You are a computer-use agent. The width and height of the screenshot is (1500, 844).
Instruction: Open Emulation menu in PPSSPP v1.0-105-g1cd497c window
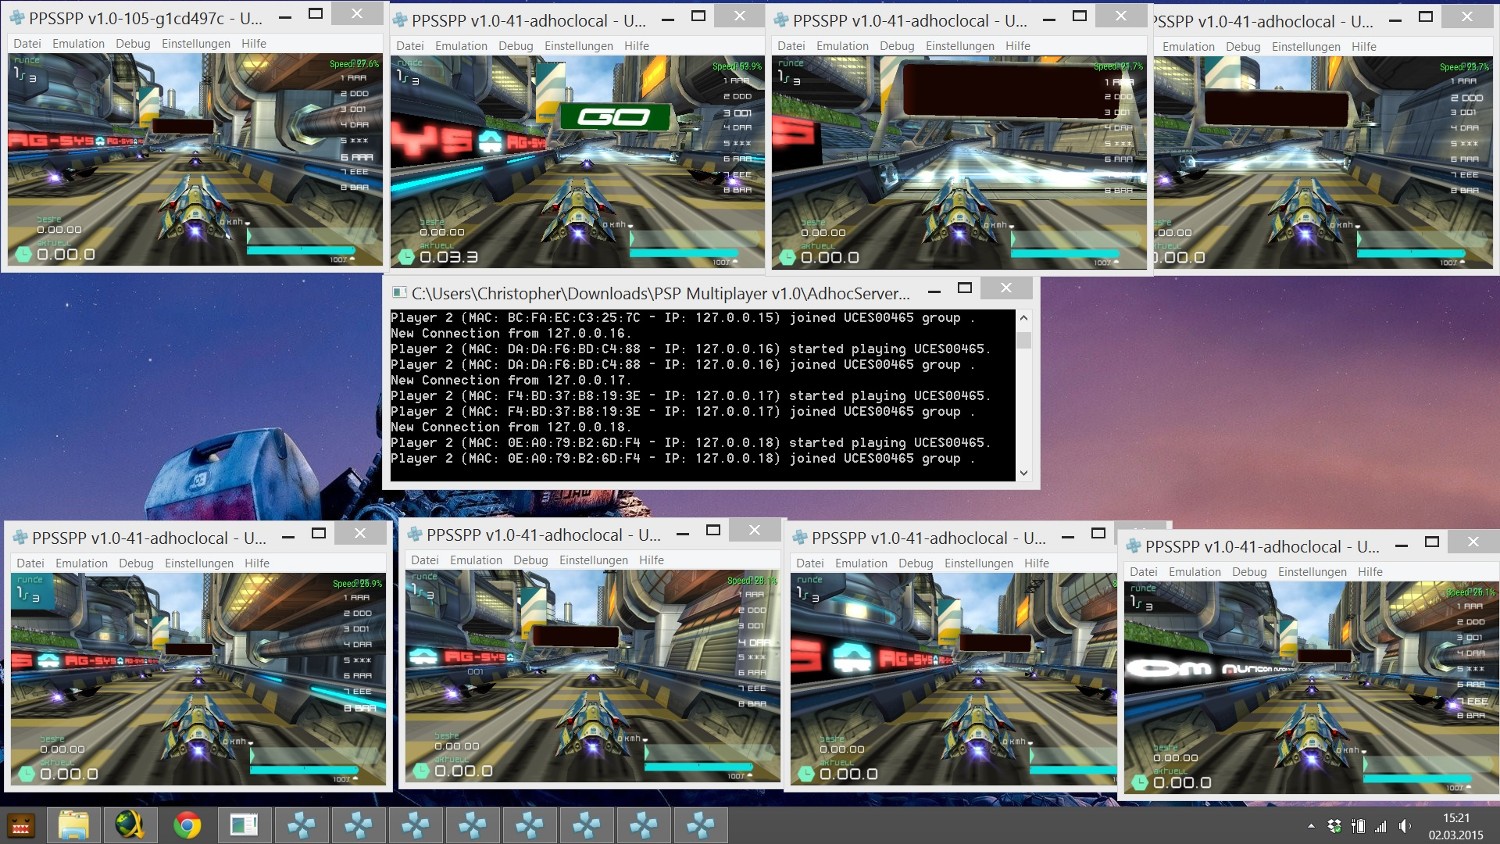pos(78,44)
